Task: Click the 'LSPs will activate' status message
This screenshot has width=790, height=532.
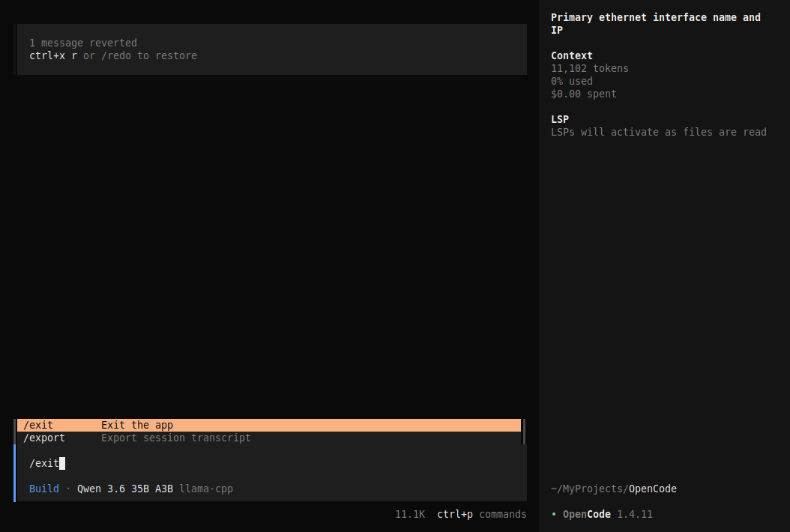Action: click(658, 132)
